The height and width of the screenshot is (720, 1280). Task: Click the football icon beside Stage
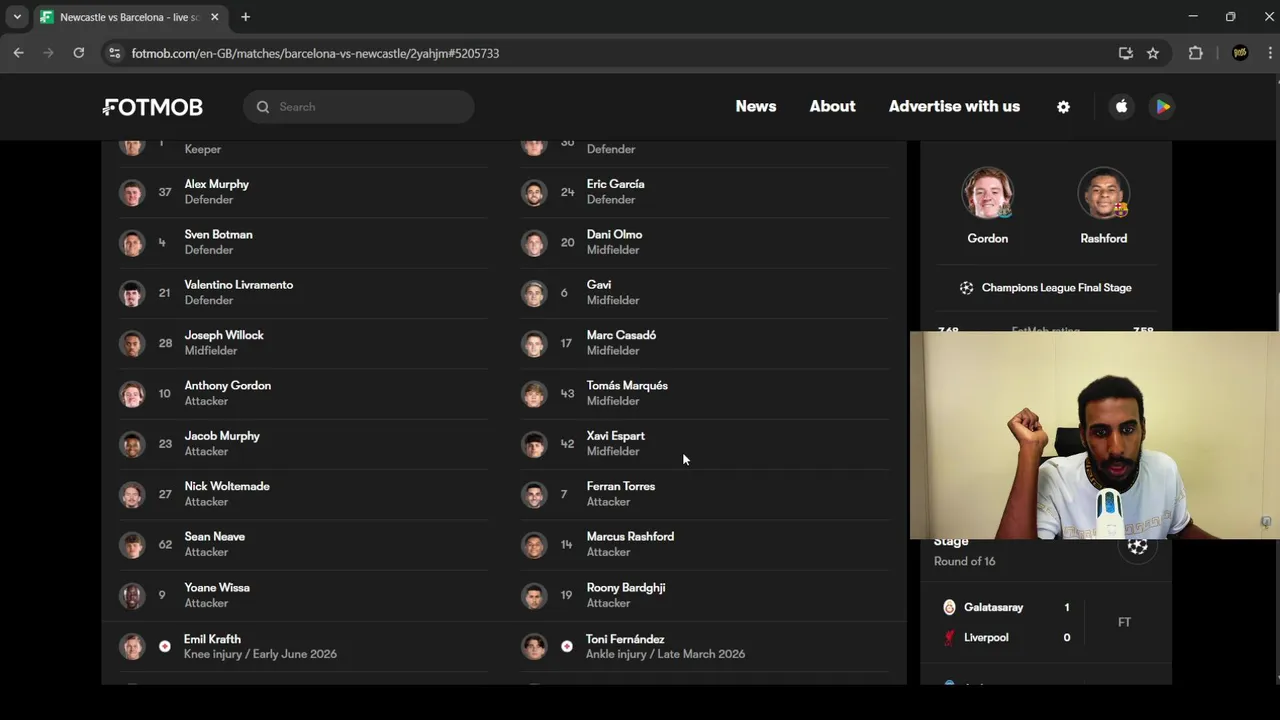(1137, 546)
